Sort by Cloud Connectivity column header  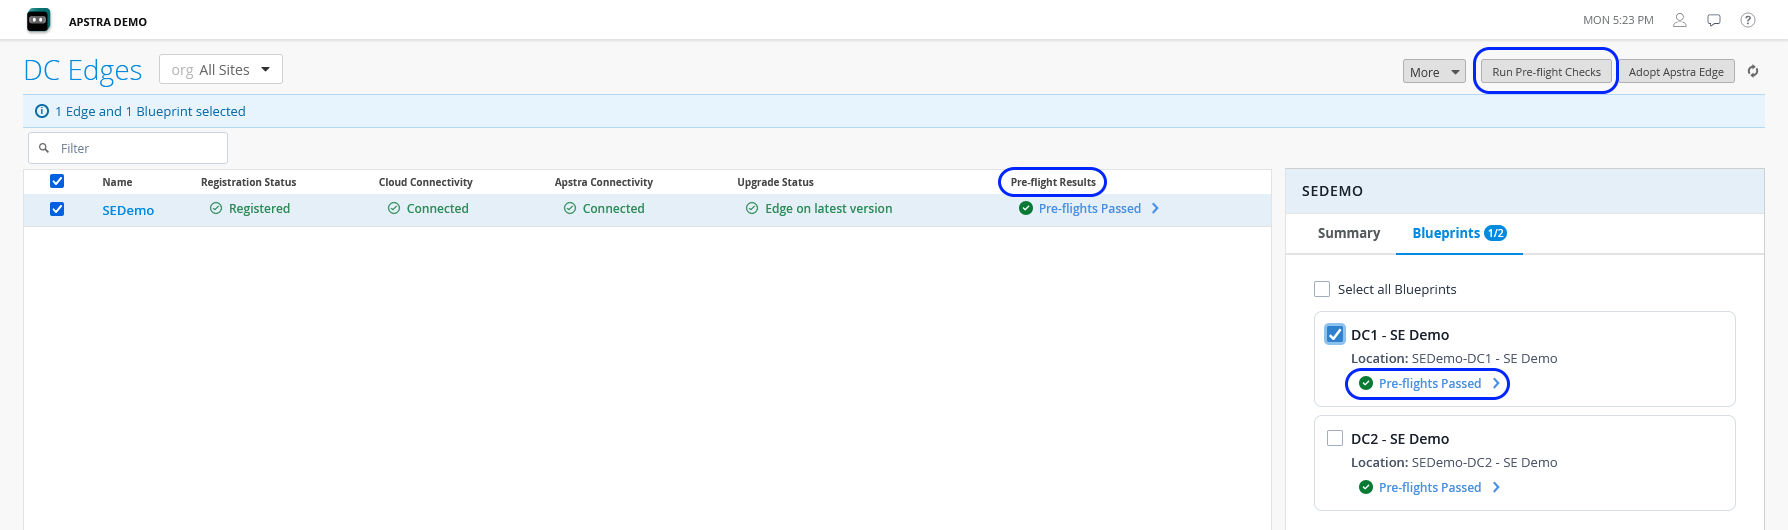425,182
